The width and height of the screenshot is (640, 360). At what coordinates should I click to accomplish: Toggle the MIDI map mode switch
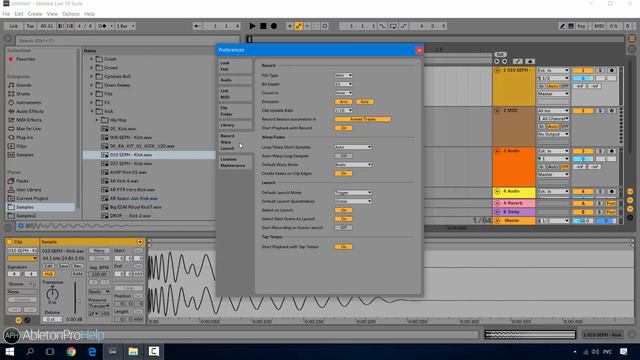point(599,26)
